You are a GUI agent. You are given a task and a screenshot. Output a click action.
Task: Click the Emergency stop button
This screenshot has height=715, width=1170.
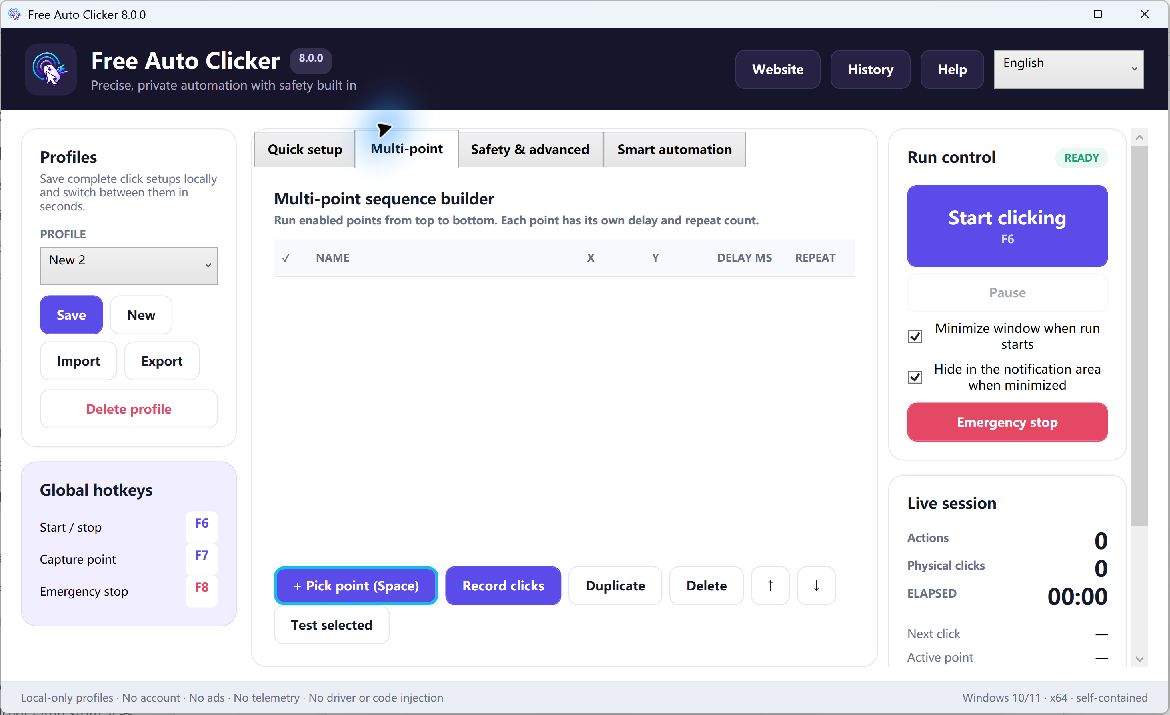pyautogui.click(x=1007, y=422)
